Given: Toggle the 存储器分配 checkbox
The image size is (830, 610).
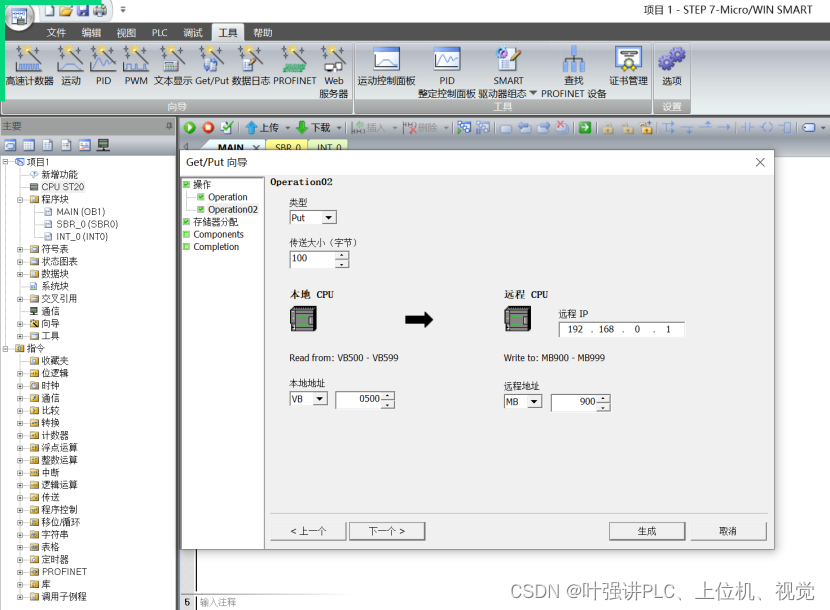Looking at the screenshot, I should [186, 222].
